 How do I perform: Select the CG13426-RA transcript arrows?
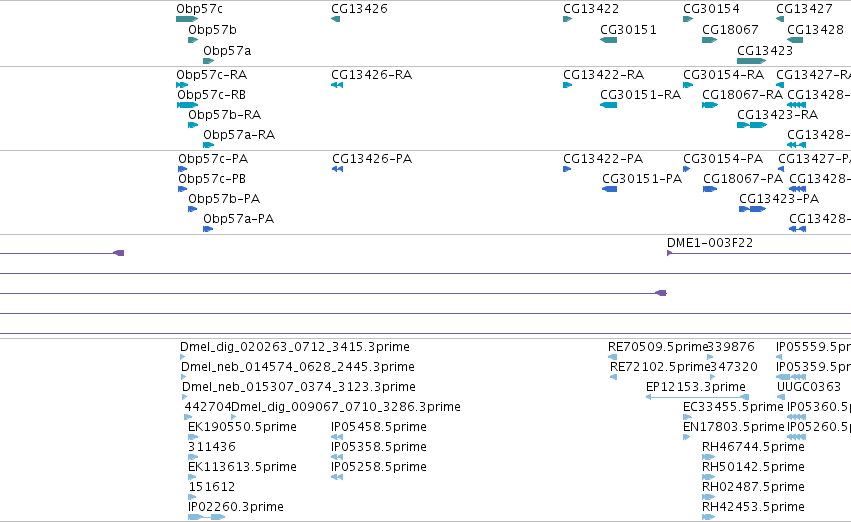[337, 85]
